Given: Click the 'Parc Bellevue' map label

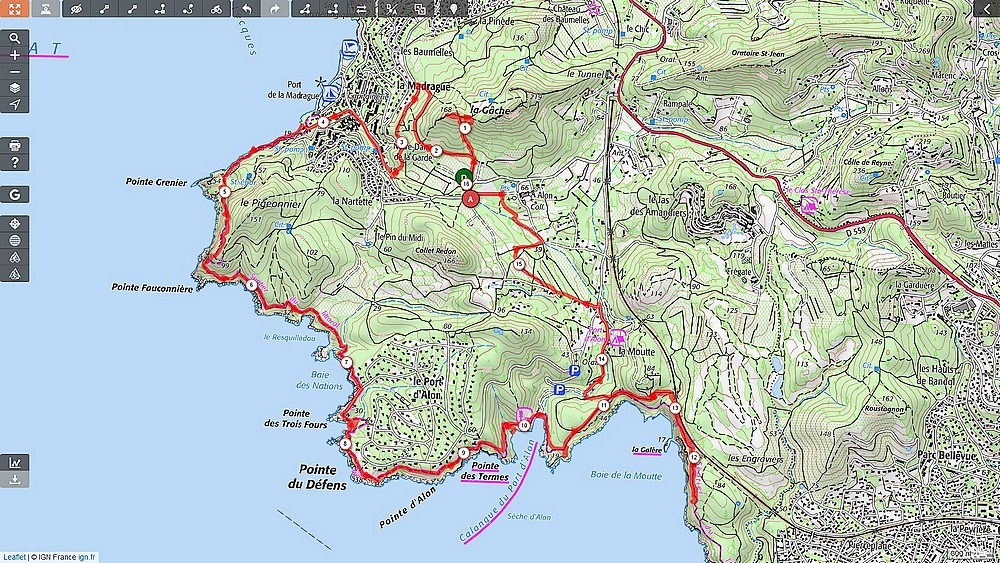Looking at the screenshot, I should click(x=947, y=456).
